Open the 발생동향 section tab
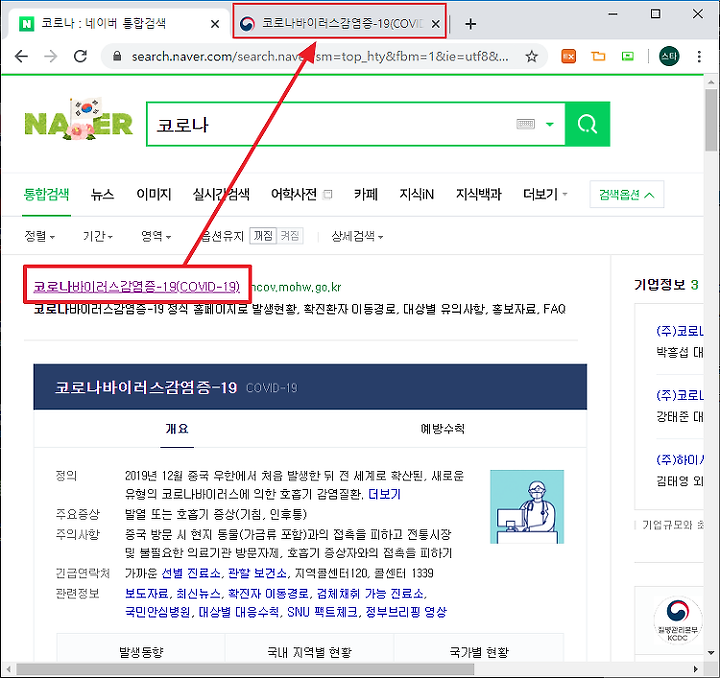 coord(141,652)
